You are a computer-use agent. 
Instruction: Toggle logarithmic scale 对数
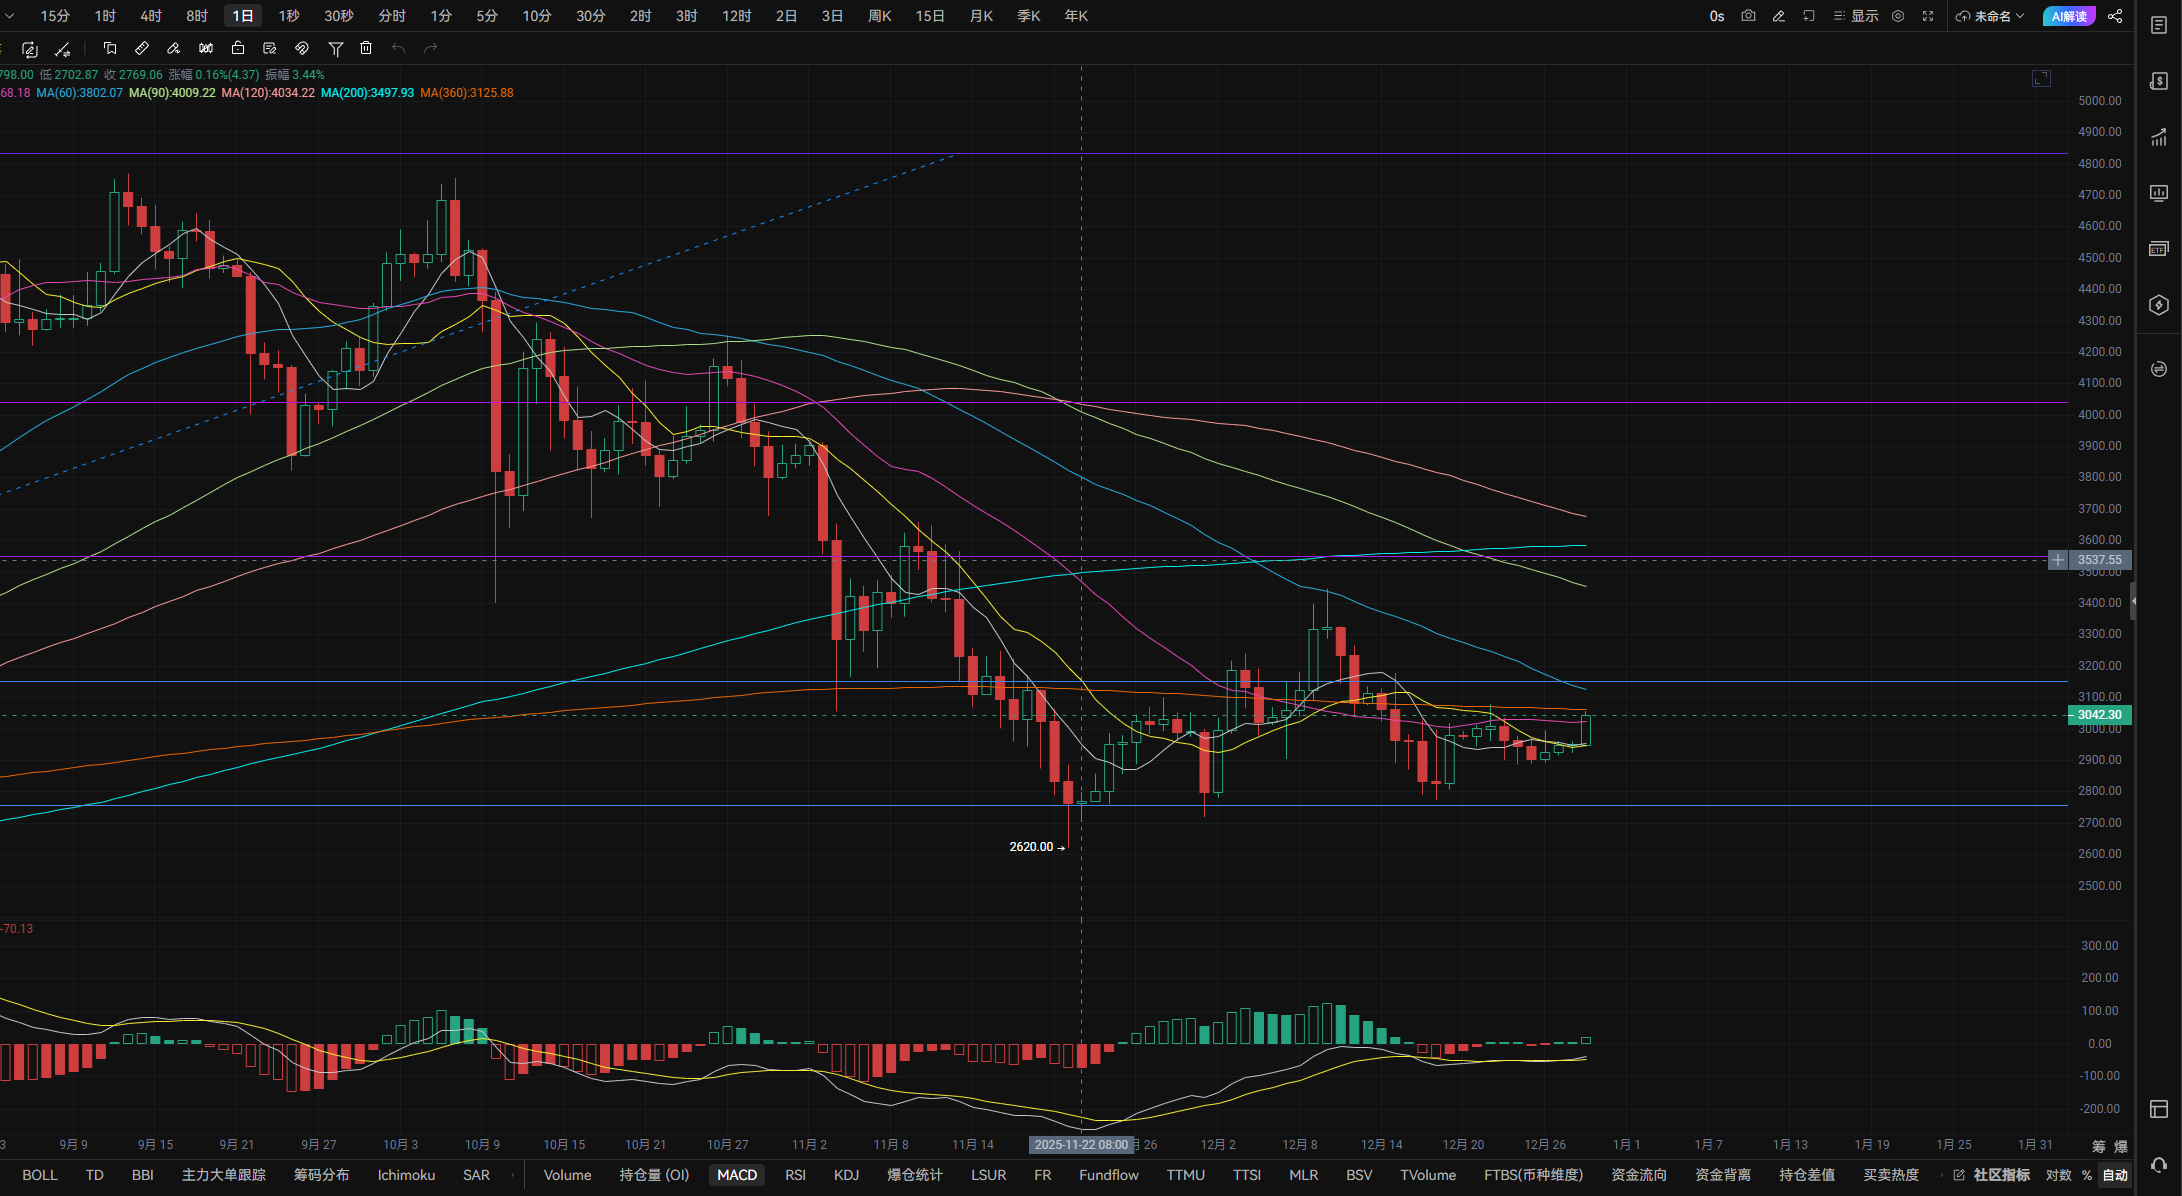tap(2058, 1175)
